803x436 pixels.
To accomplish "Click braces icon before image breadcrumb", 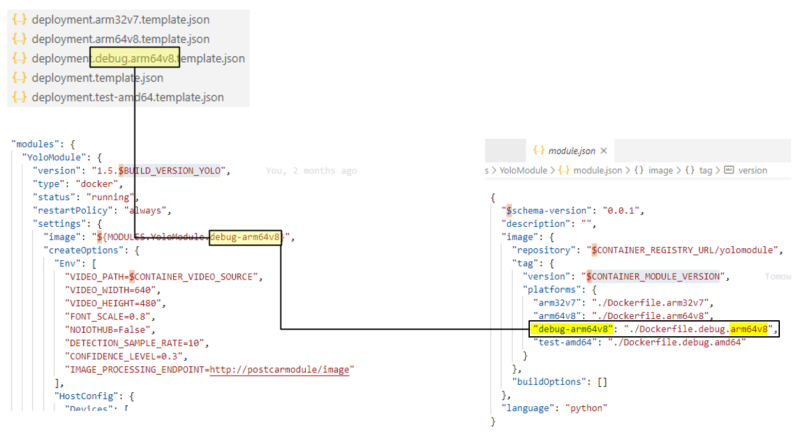I will tap(639, 171).
